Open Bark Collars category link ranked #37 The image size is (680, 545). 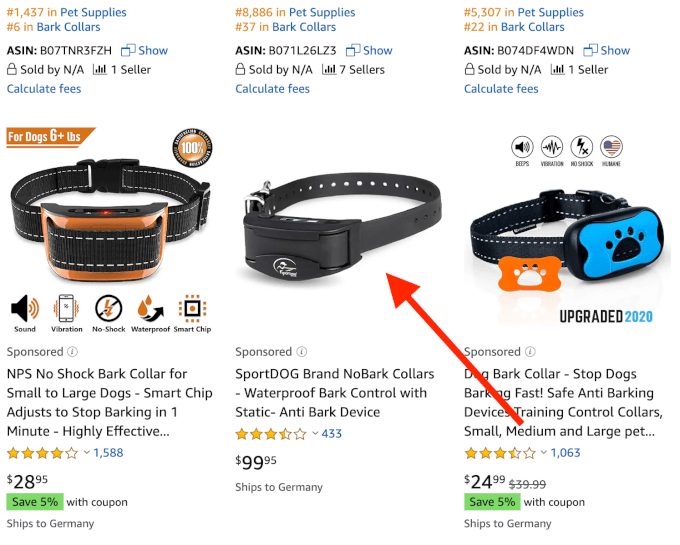coord(304,27)
